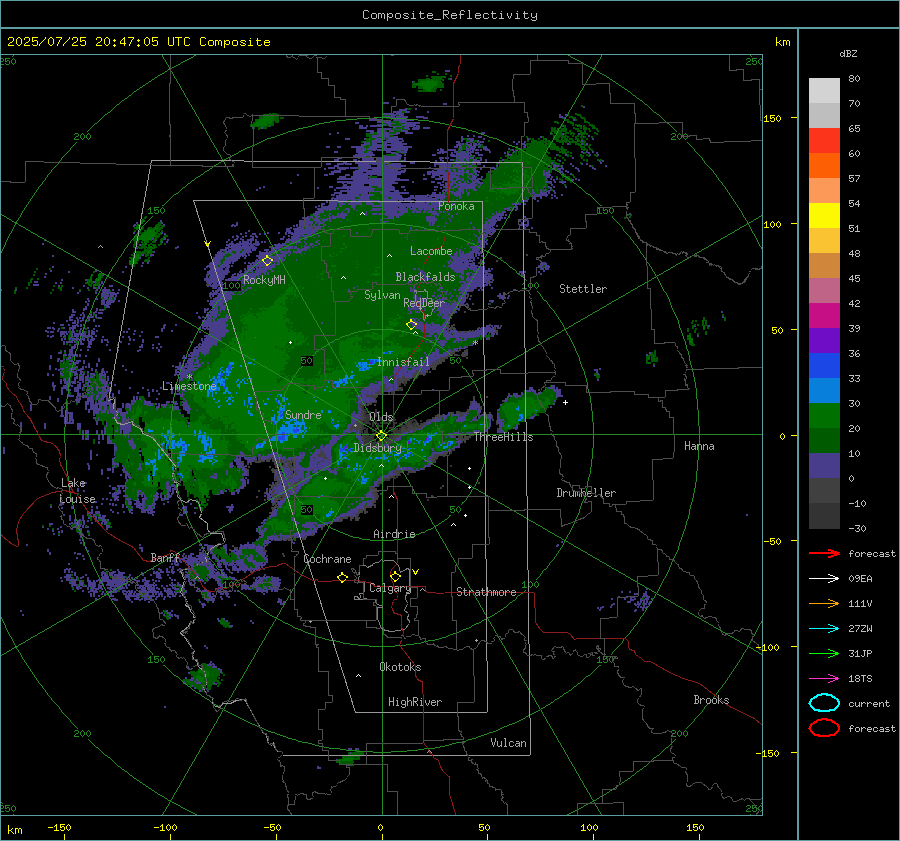
Task: Click the 18TS legend text
Action: [x=860, y=679]
